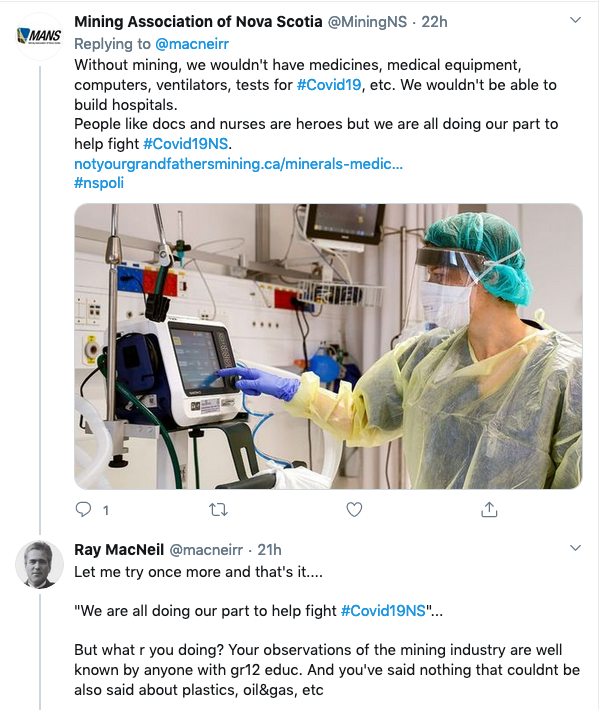Image resolution: width=600 pixels, height=710 pixels.
Task: Click the #Covid19NS hashtag in the mining tweet
Action: click(187, 144)
